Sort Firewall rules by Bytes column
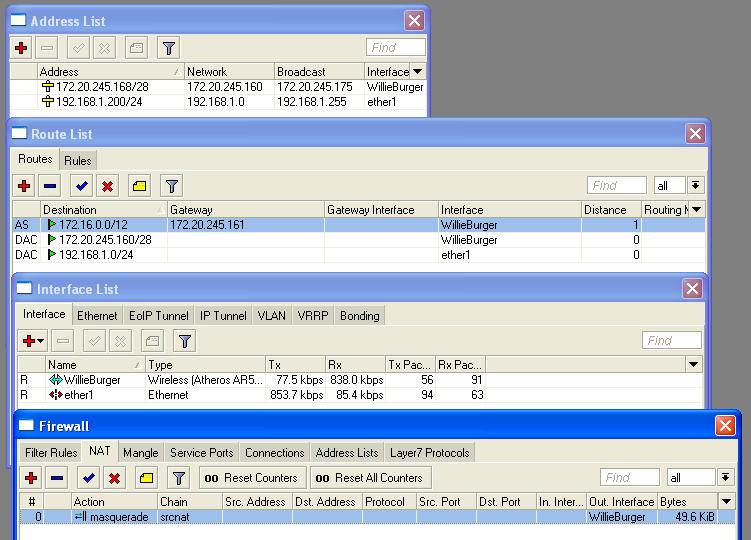The width and height of the screenshot is (751, 540). click(687, 502)
